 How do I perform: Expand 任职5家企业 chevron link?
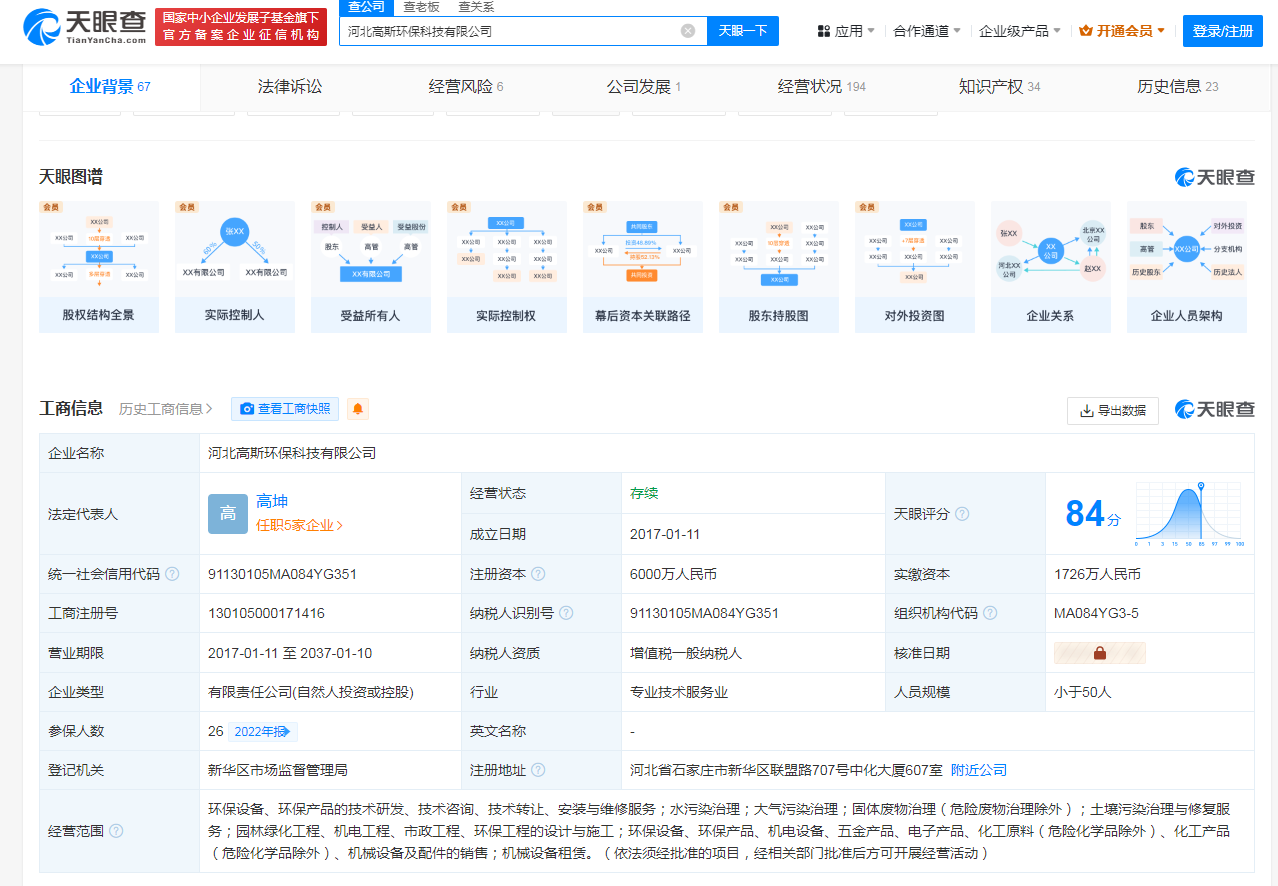(300, 525)
